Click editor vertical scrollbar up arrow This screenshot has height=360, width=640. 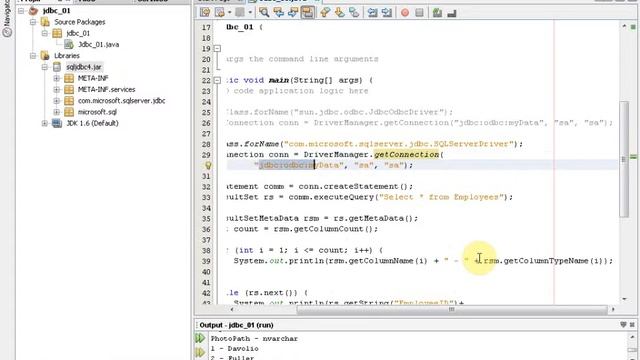(x=624, y=26)
